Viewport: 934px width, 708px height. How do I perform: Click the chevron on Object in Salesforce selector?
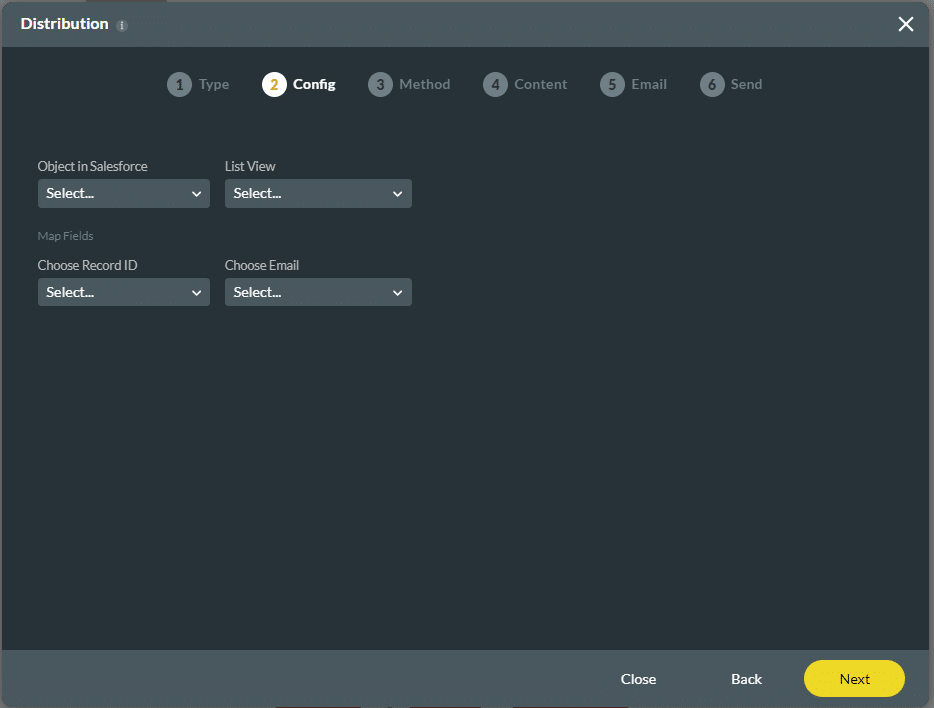(196, 193)
